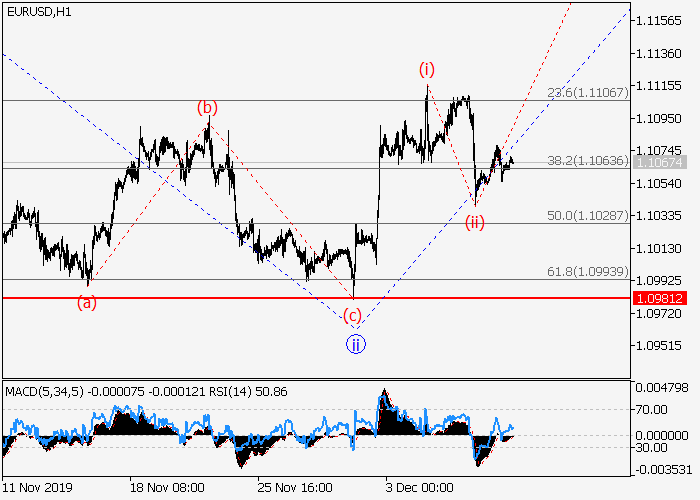Image resolution: width=700 pixels, height=500 pixels.
Task: Click the 61.8 Fibonacci retracement label
Action: coord(587,271)
